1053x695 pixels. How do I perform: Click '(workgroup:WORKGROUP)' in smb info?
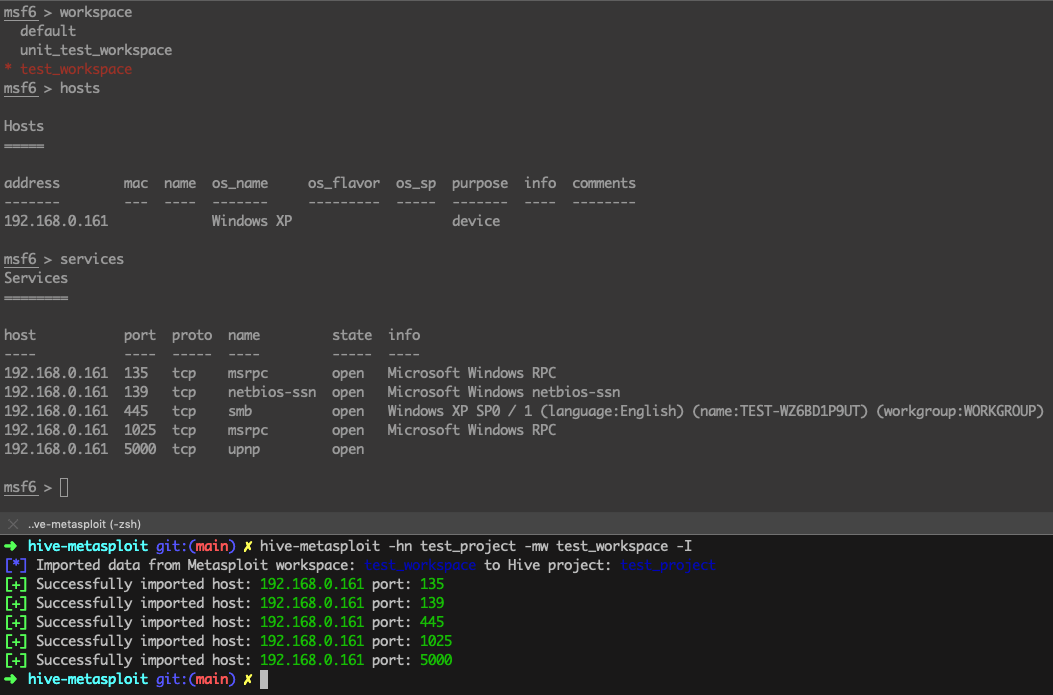[960, 411]
